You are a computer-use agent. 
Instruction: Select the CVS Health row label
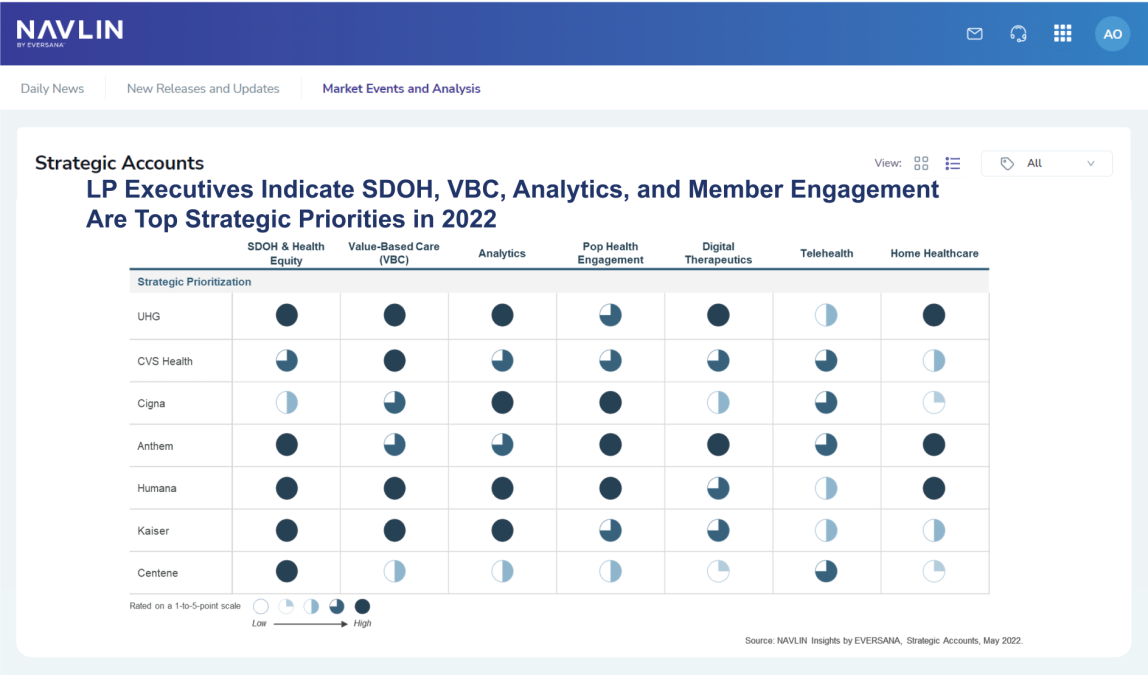click(x=165, y=361)
